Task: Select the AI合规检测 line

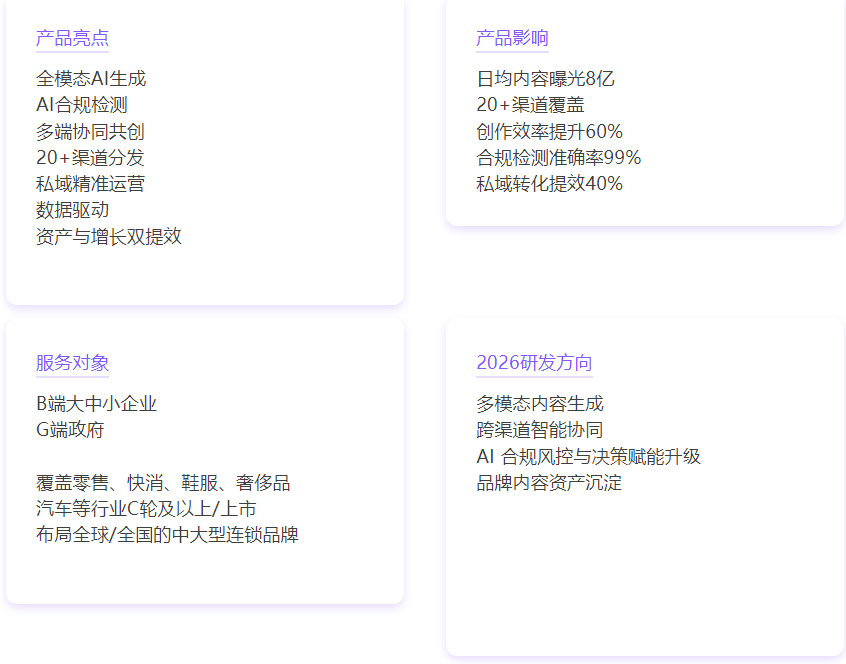Action: [82, 105]
